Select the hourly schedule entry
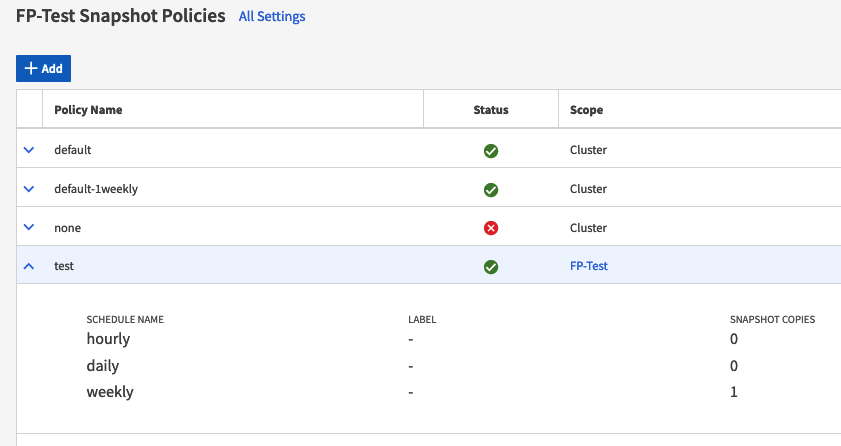The height and width of the screenshot is (446, 841). click(108, 339)
